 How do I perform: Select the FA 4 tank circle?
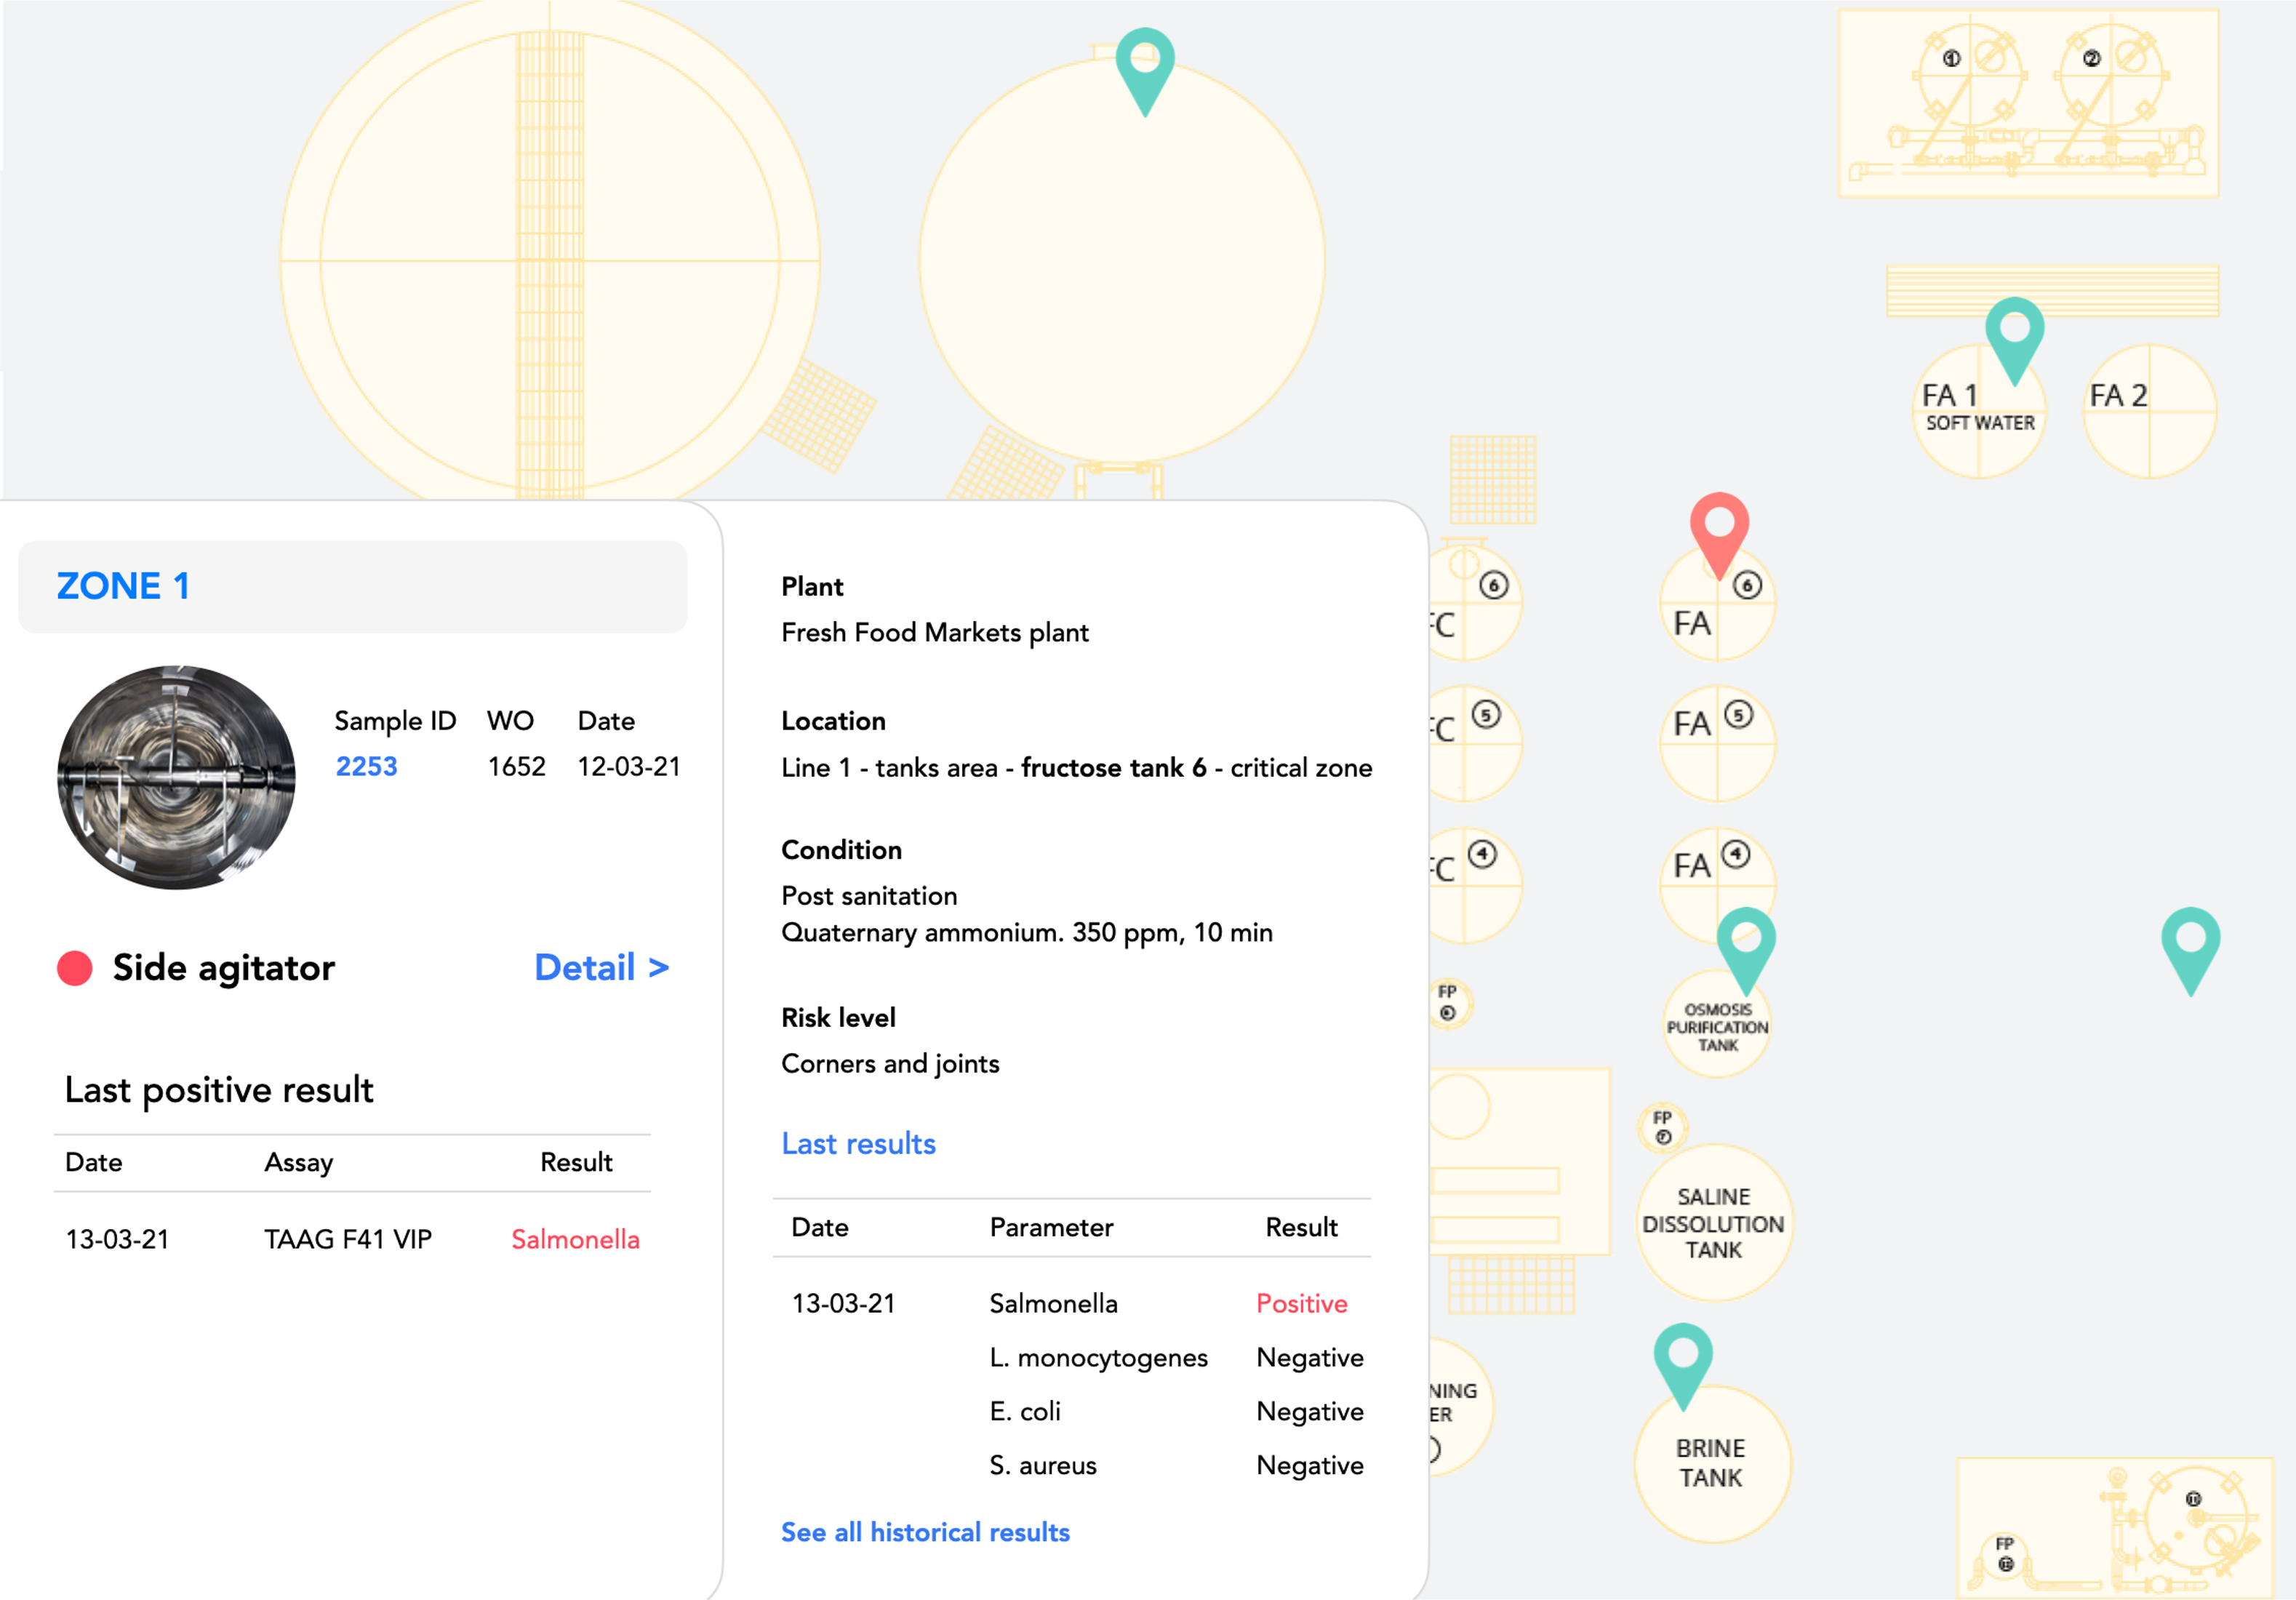coord(1717,885)
